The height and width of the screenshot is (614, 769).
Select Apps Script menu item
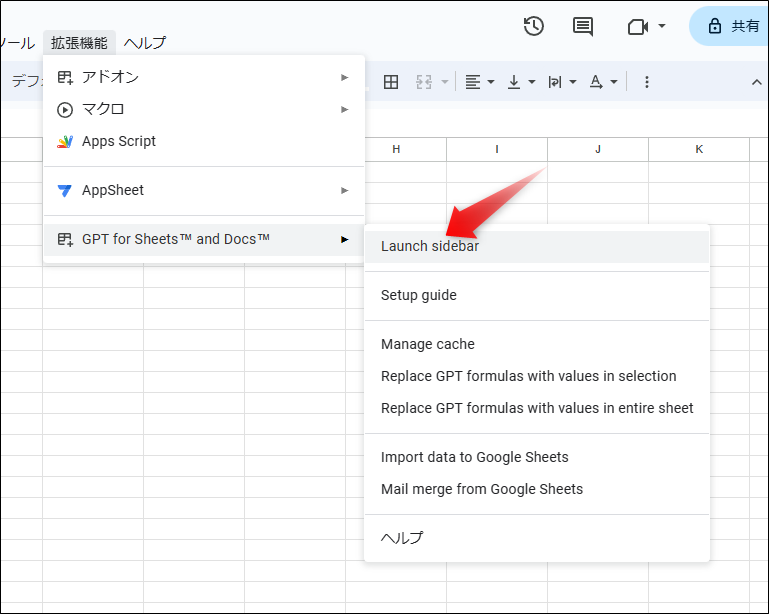point(204,141)
